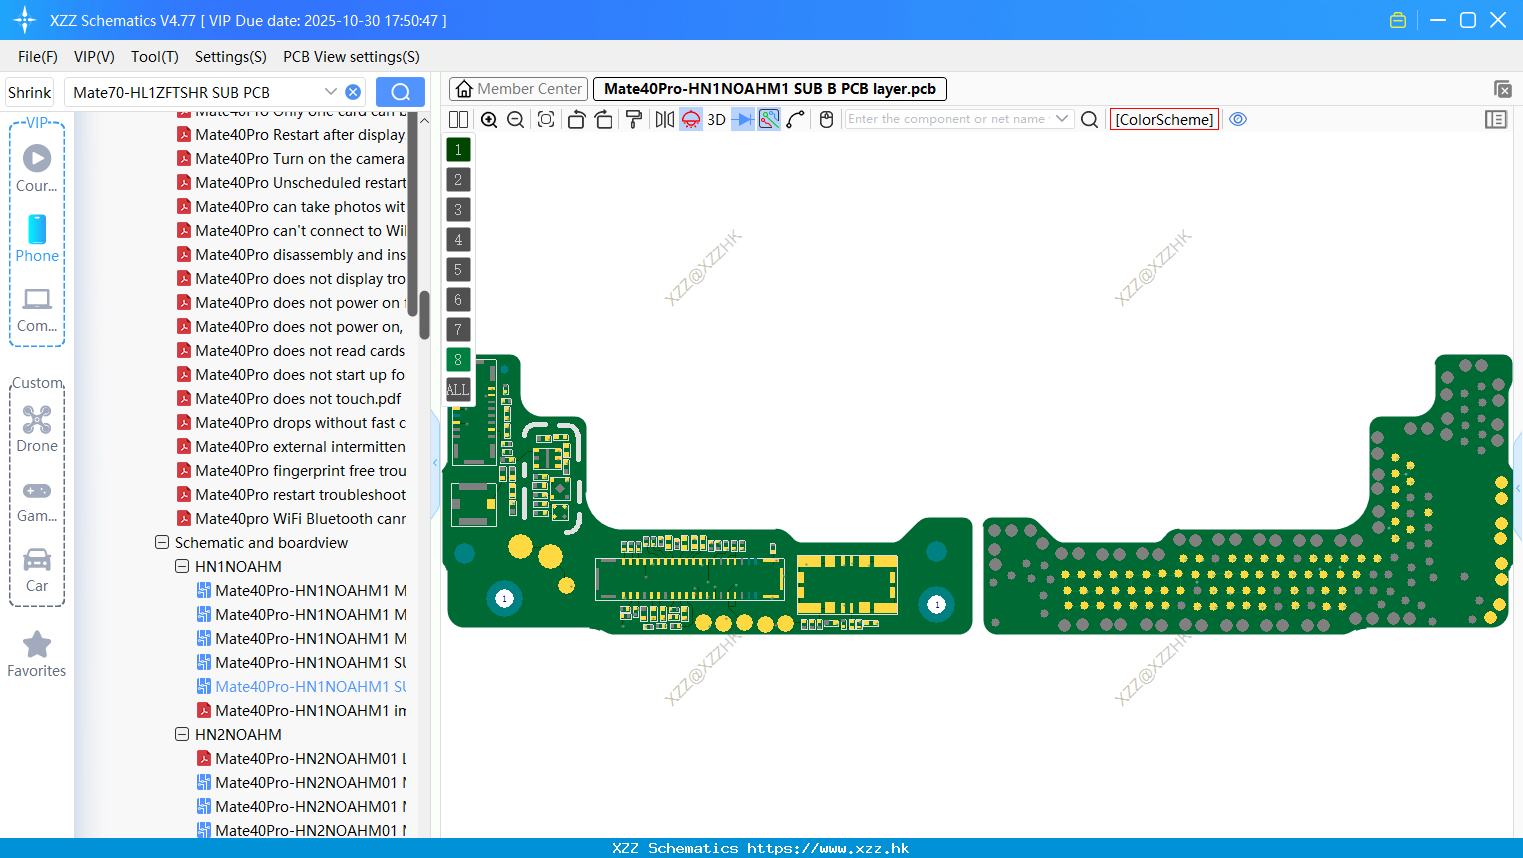
Task: Select PCB layer 3
Action: 458,210
